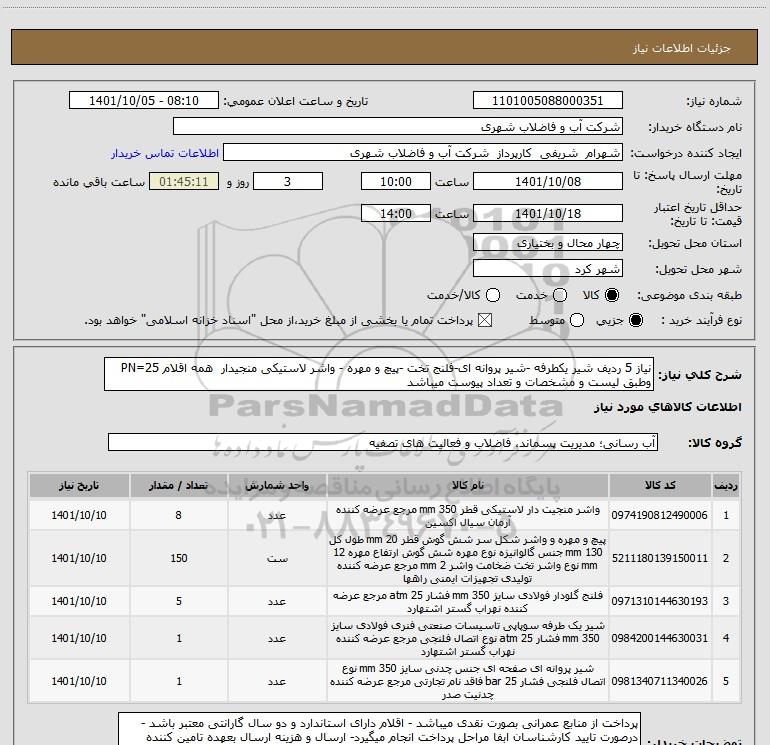Click item name واشر منجیت دار لاستیکی
Viewport: 770px width, 745px height.
468,516
